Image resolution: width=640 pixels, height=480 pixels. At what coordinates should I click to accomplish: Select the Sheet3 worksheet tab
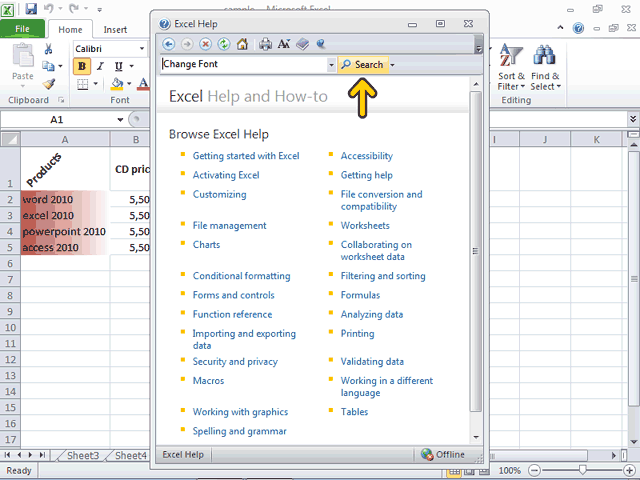[83, 456]
